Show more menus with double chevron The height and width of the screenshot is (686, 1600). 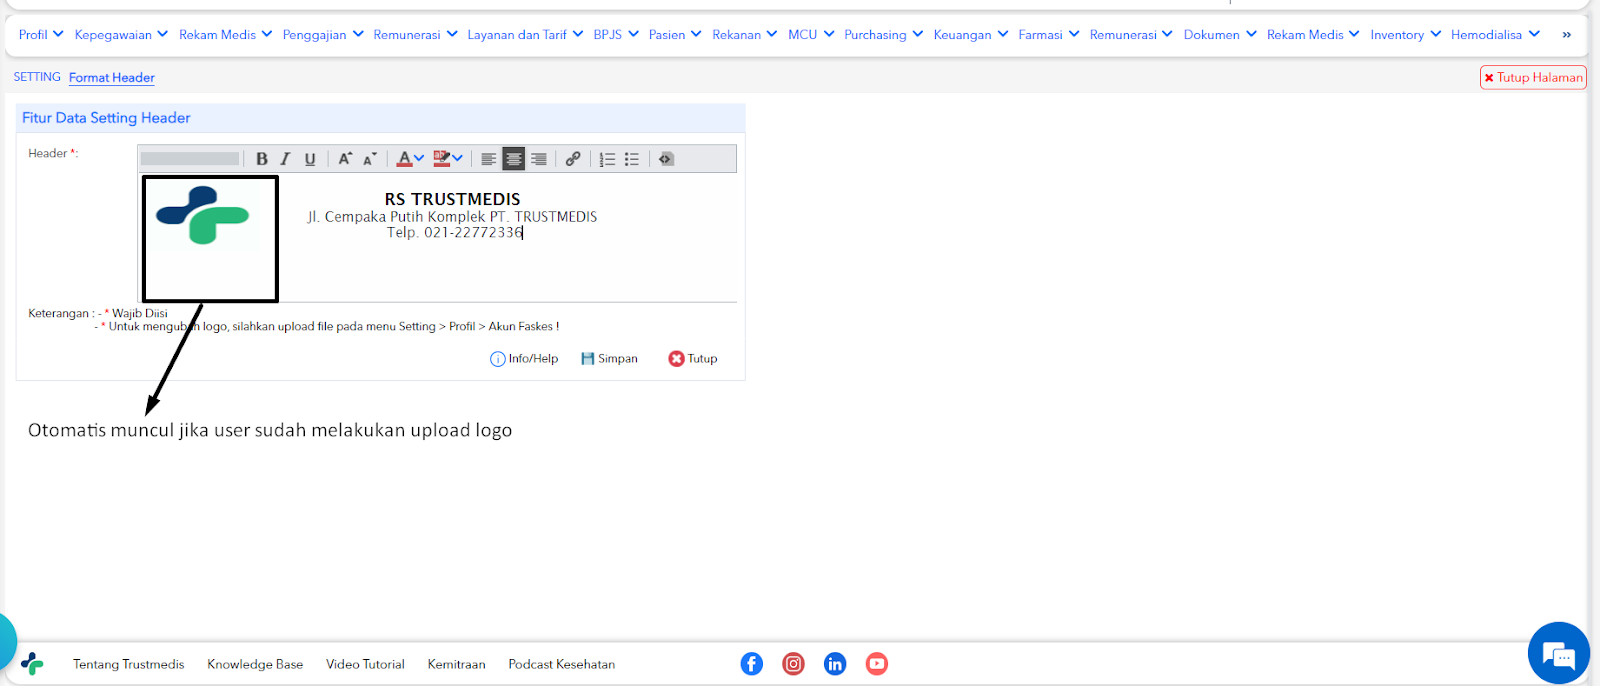pos(1567,34)
